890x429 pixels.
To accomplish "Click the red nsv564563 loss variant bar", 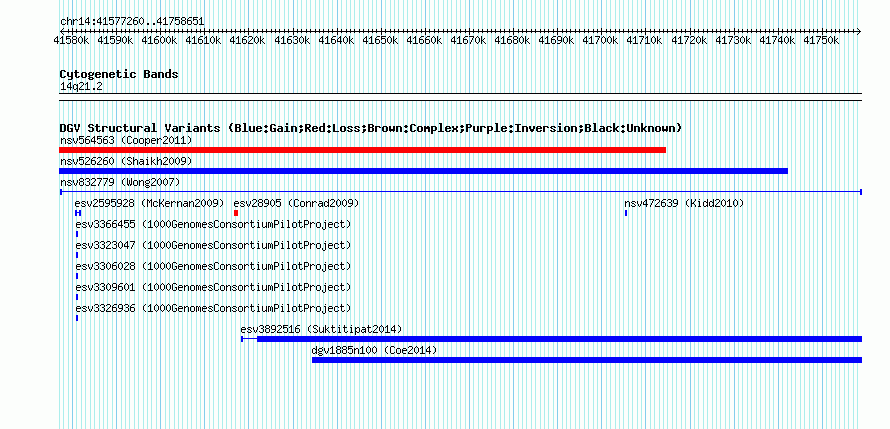I will (x=362, y=150).
